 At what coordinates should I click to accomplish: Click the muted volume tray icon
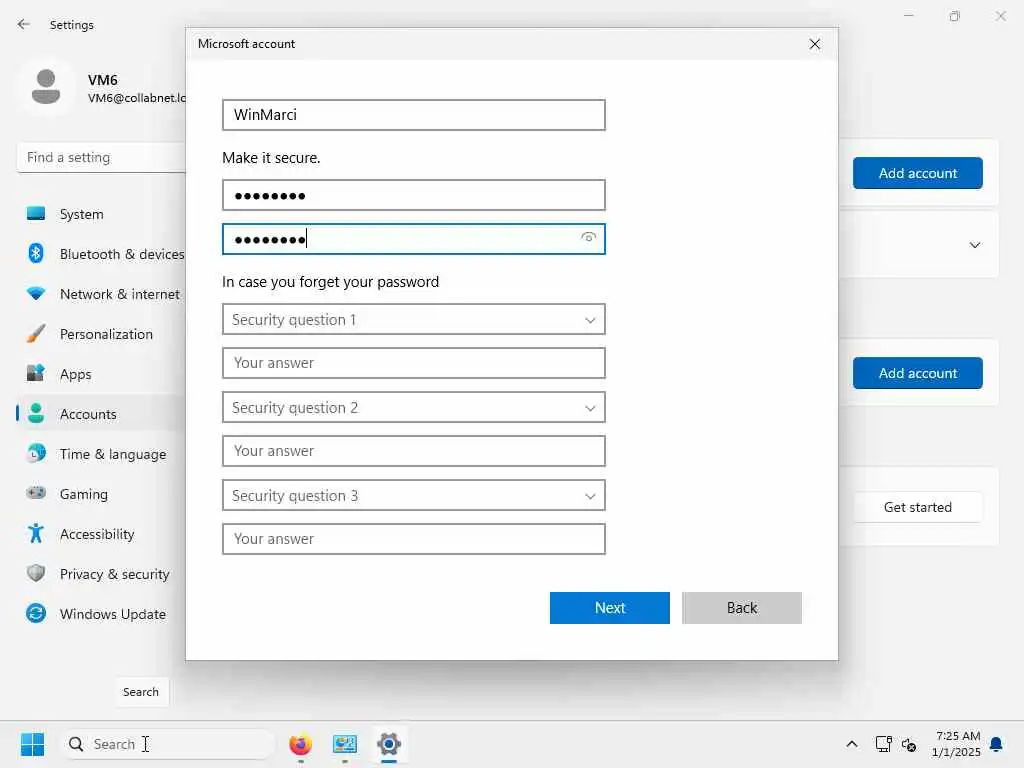(x=909, y=744)
